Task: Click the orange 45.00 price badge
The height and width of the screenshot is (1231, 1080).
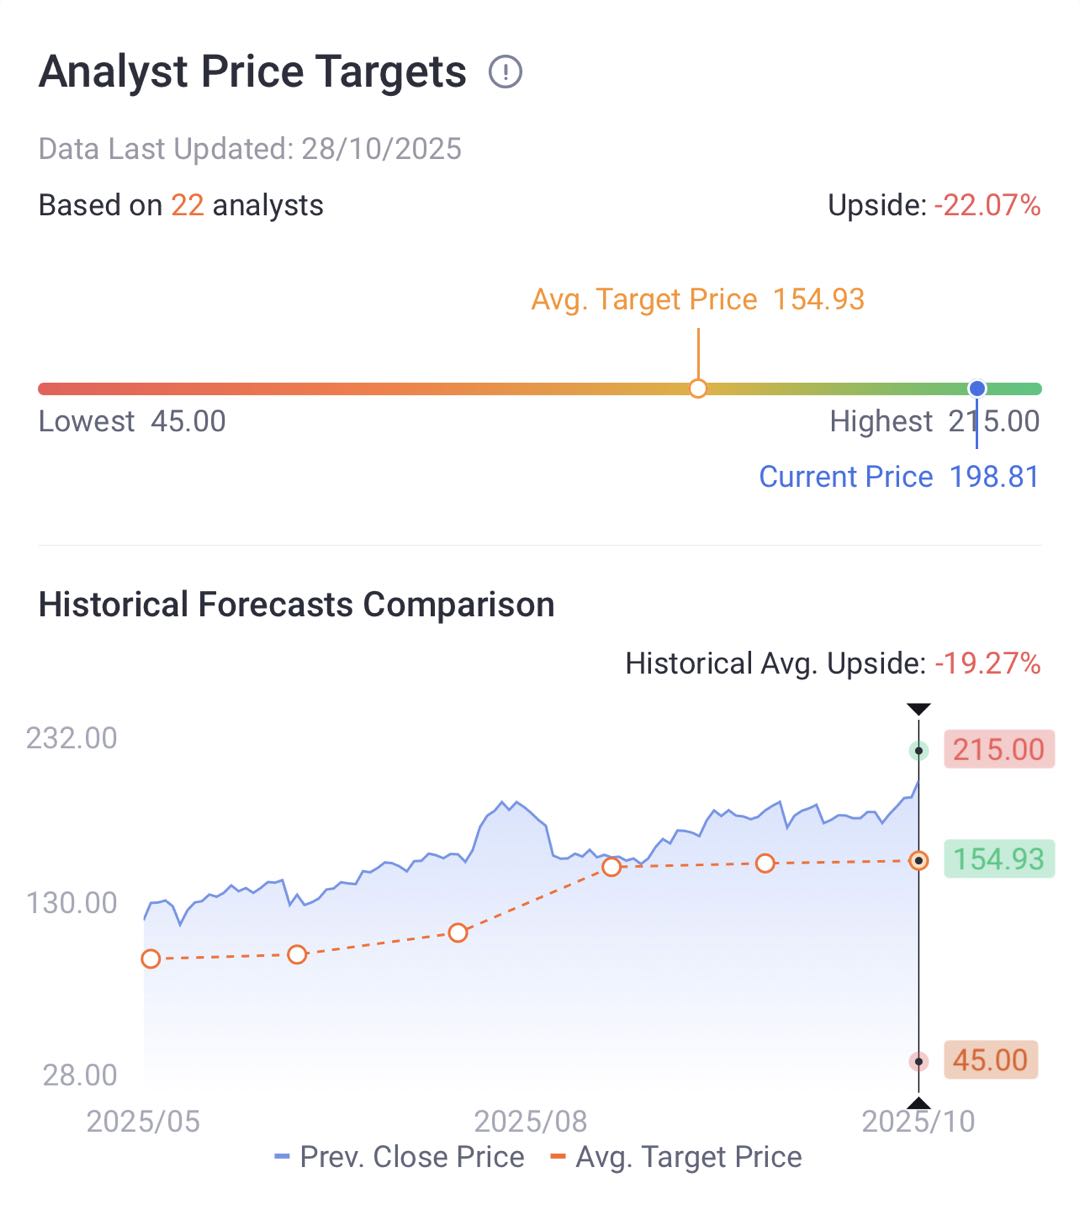Action: point(989,1060)
